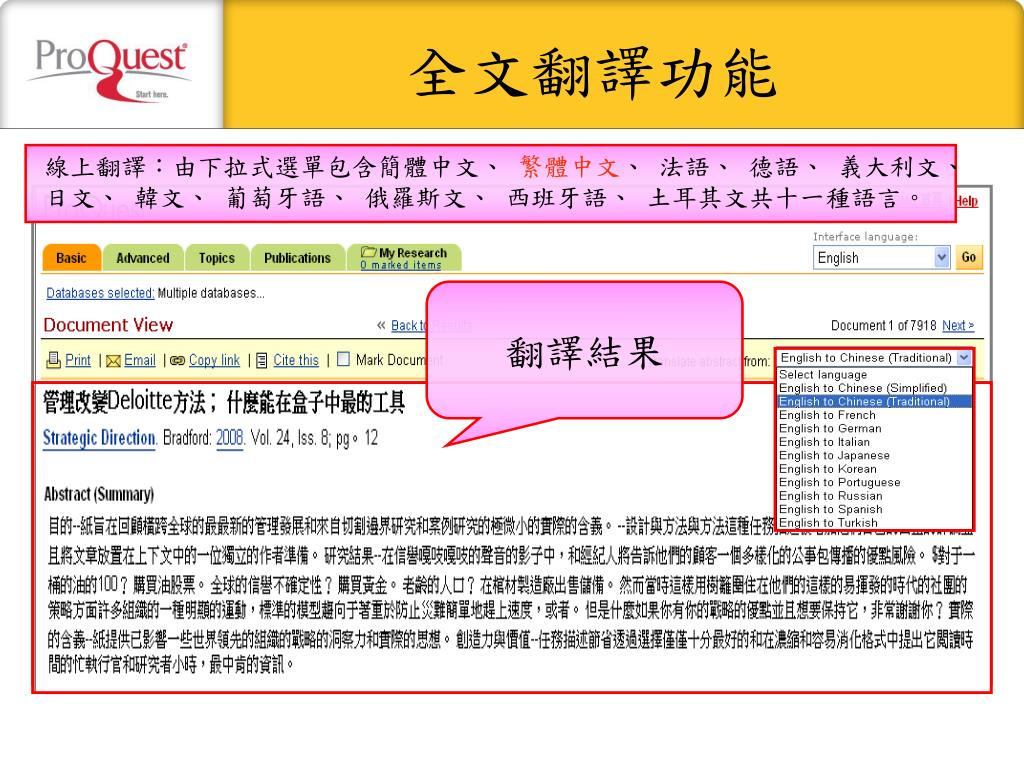The image size is (1024, 768).
Task: Open the Databases selected link
Action: pyautogui.click(x=100, y=293)
